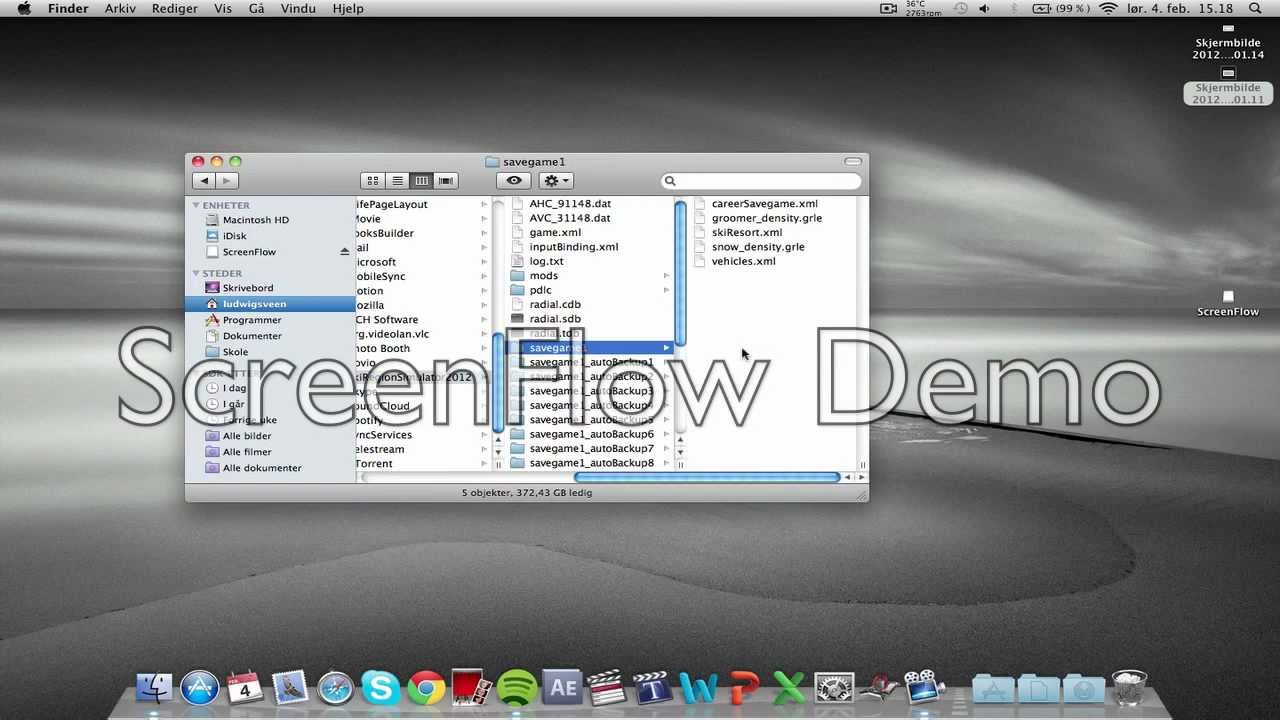Open Dokumenter in the sidebar
The image size is (1280, 720).
[252, 336]
